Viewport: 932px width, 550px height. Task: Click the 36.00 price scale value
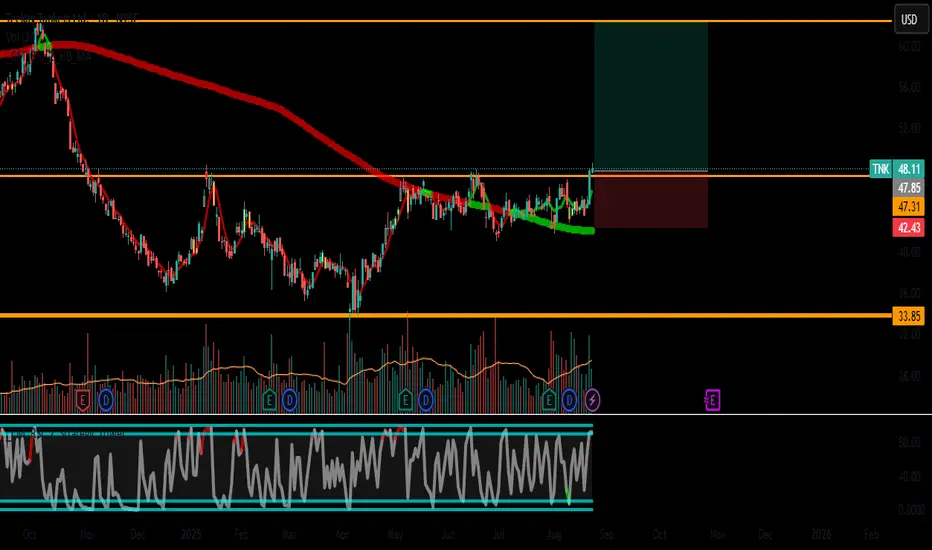coord(909,293)
